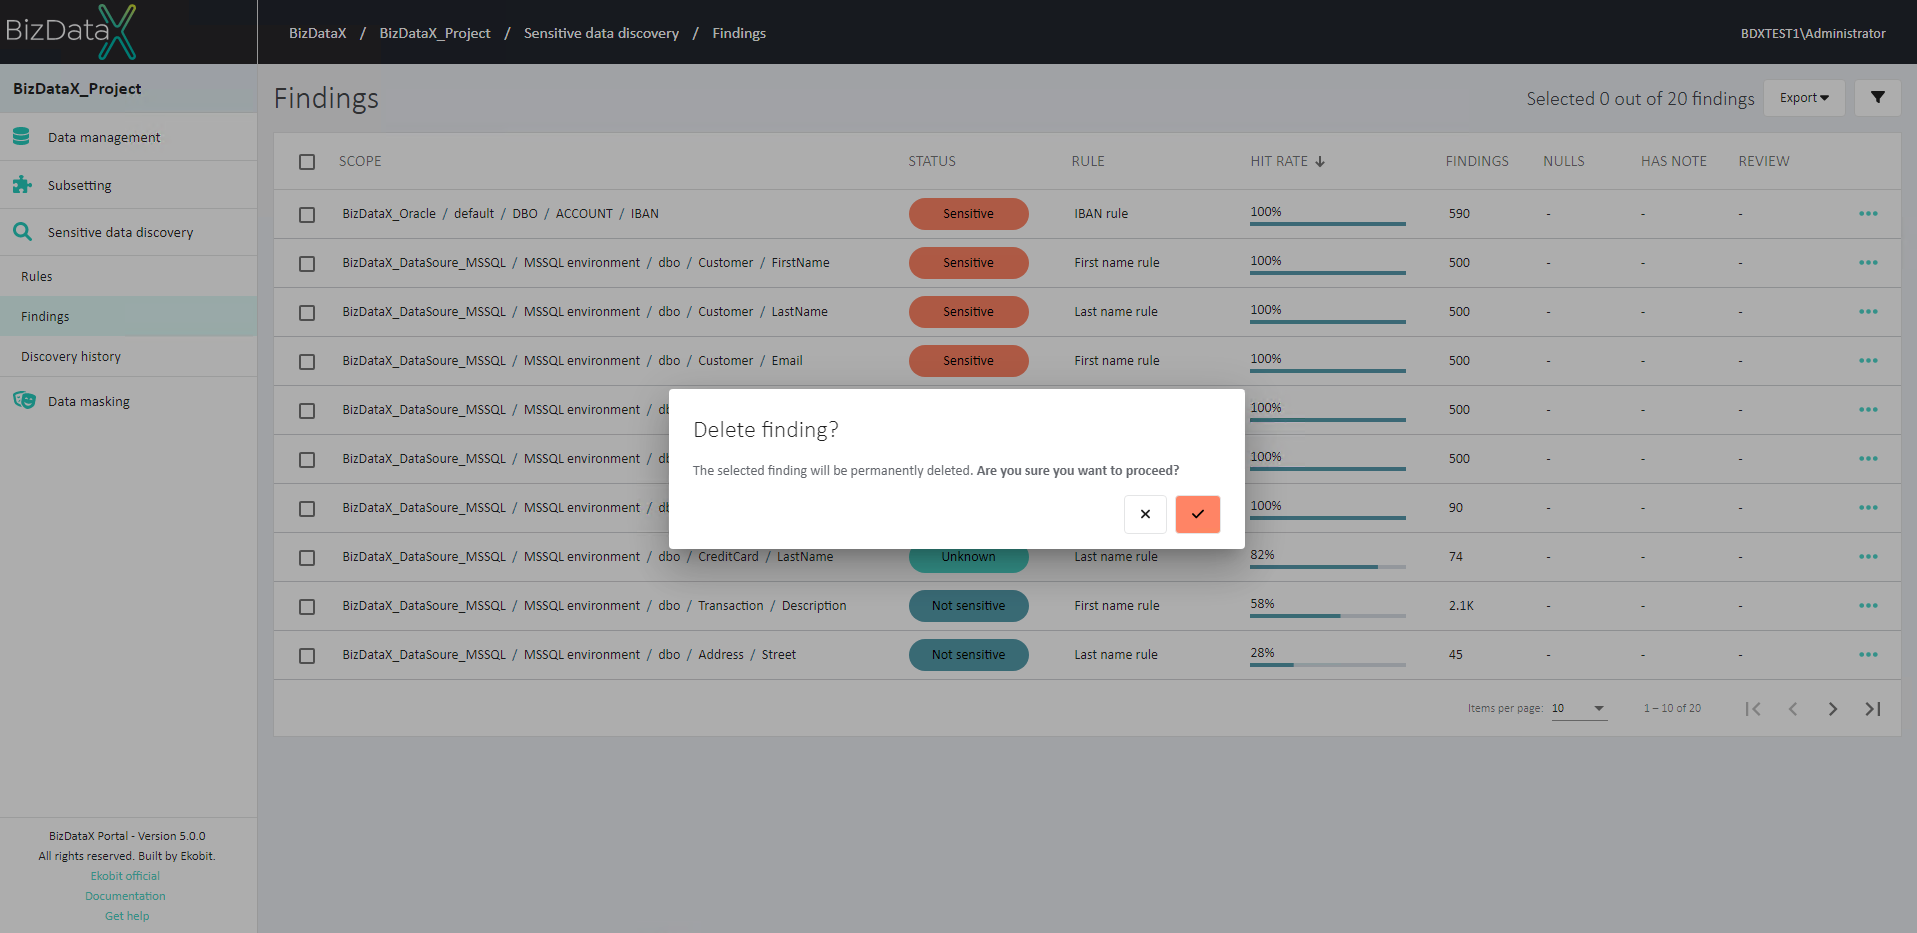Check the Address / Street row checkbox

tap(307, 656)
